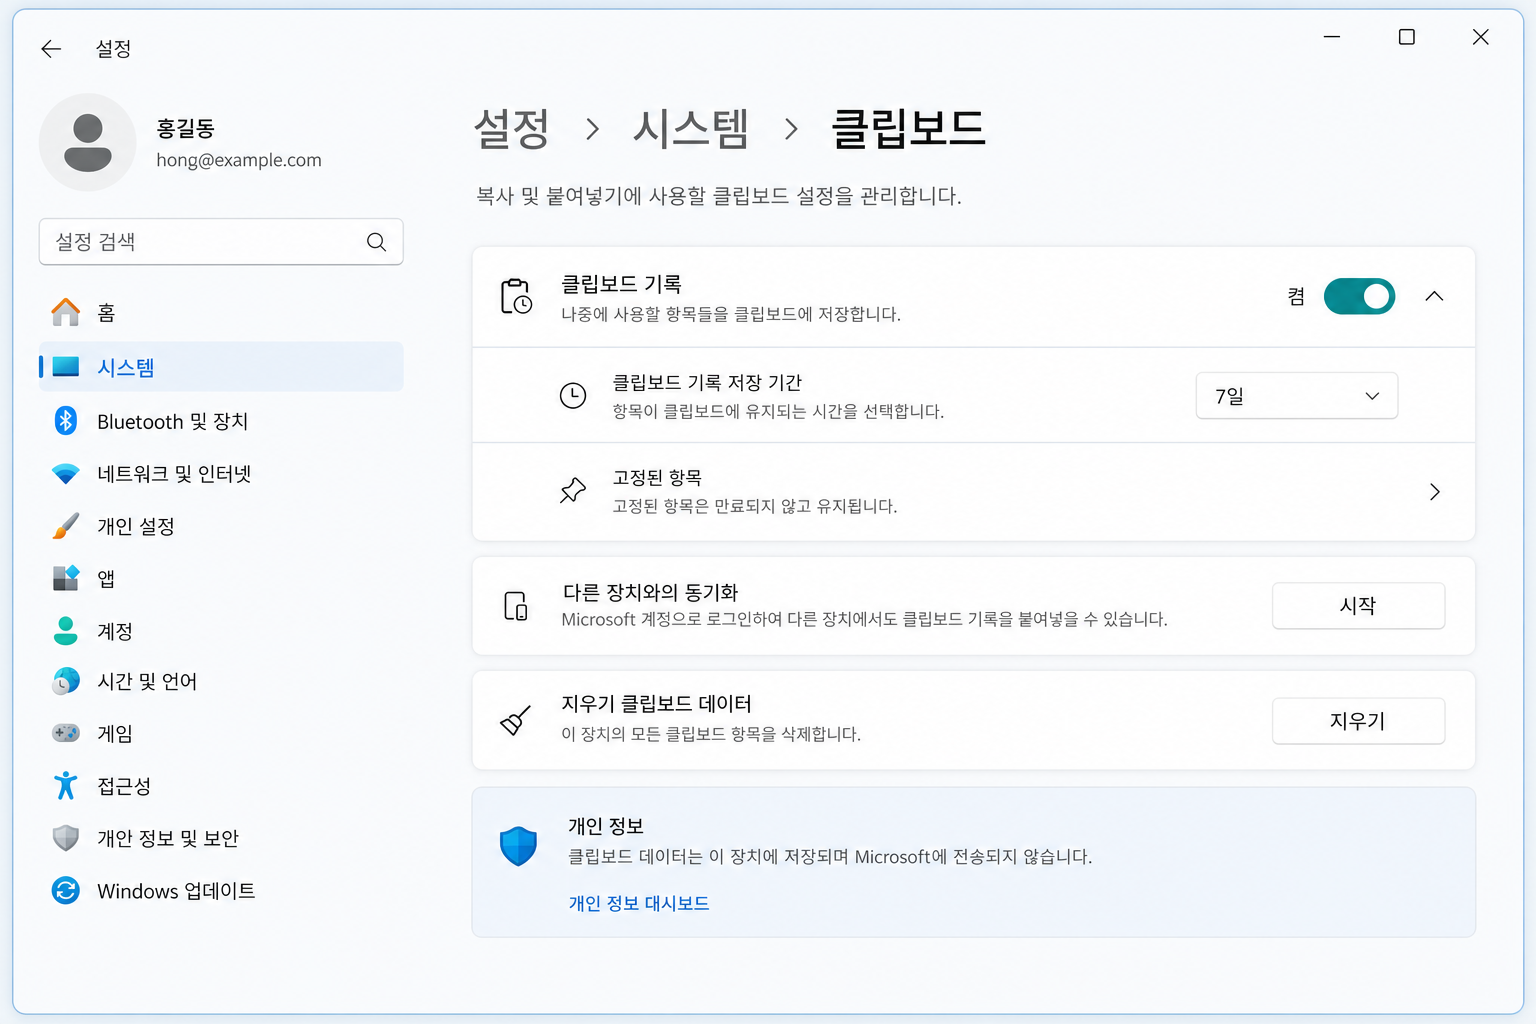Click the 시간 및 언어 globe clock icon
The width and height of the screenshot is (1536, 1024).
coord(66,681)
